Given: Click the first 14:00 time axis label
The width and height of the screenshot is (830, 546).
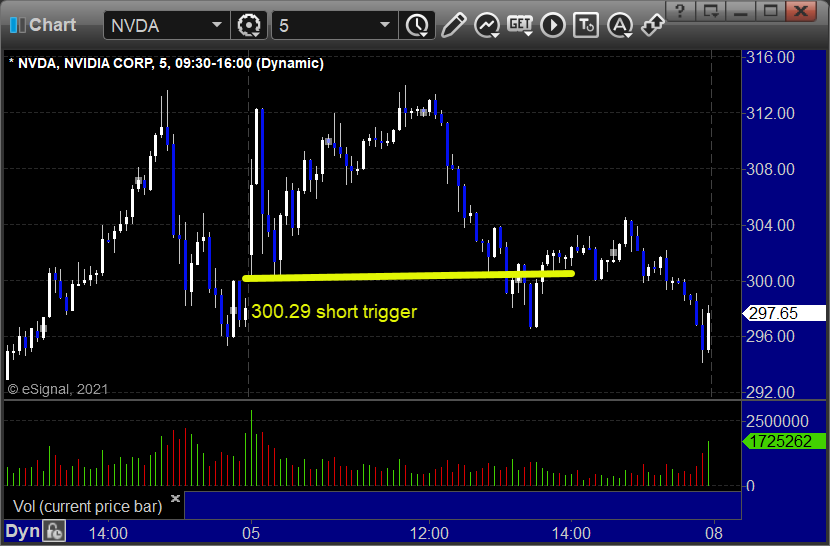Looking at the screenshot, I should [x=108, y=533].
